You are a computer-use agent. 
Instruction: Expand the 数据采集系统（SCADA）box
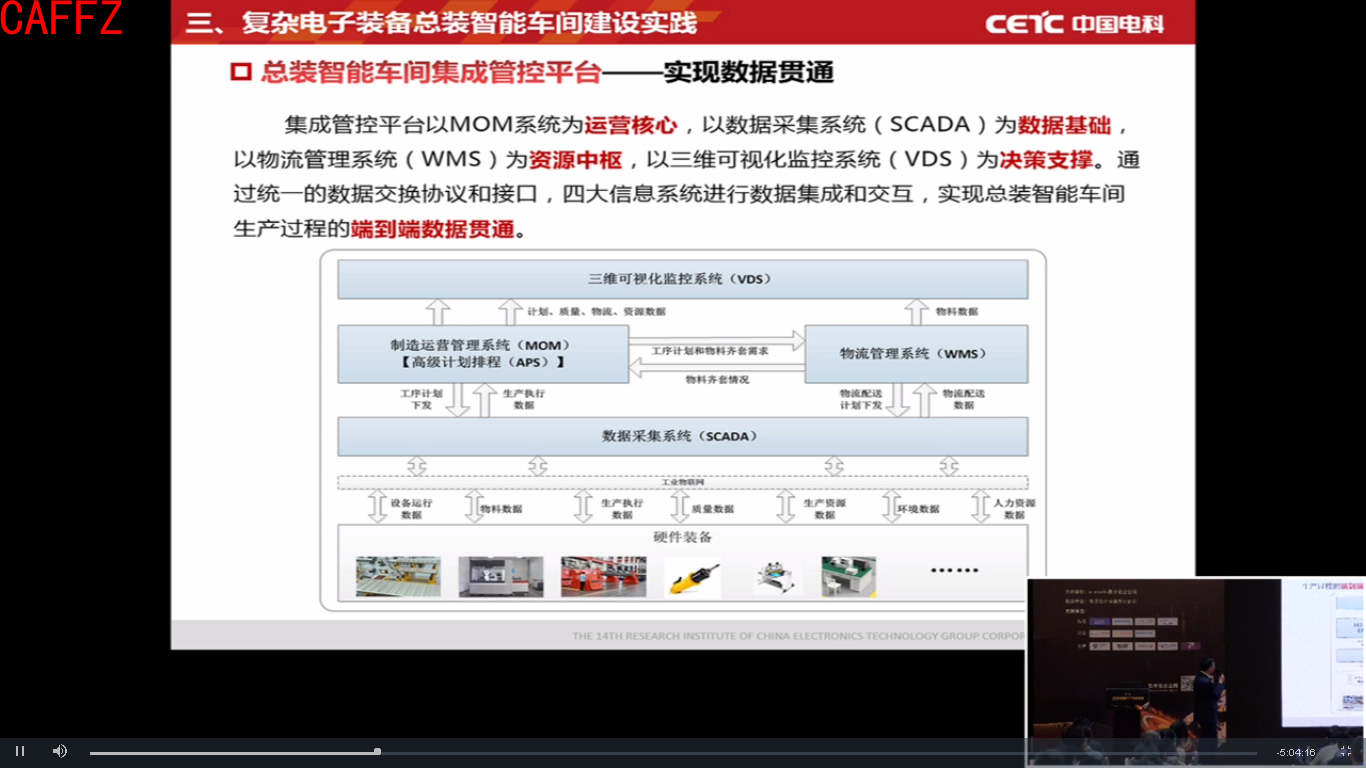[683, 436]
